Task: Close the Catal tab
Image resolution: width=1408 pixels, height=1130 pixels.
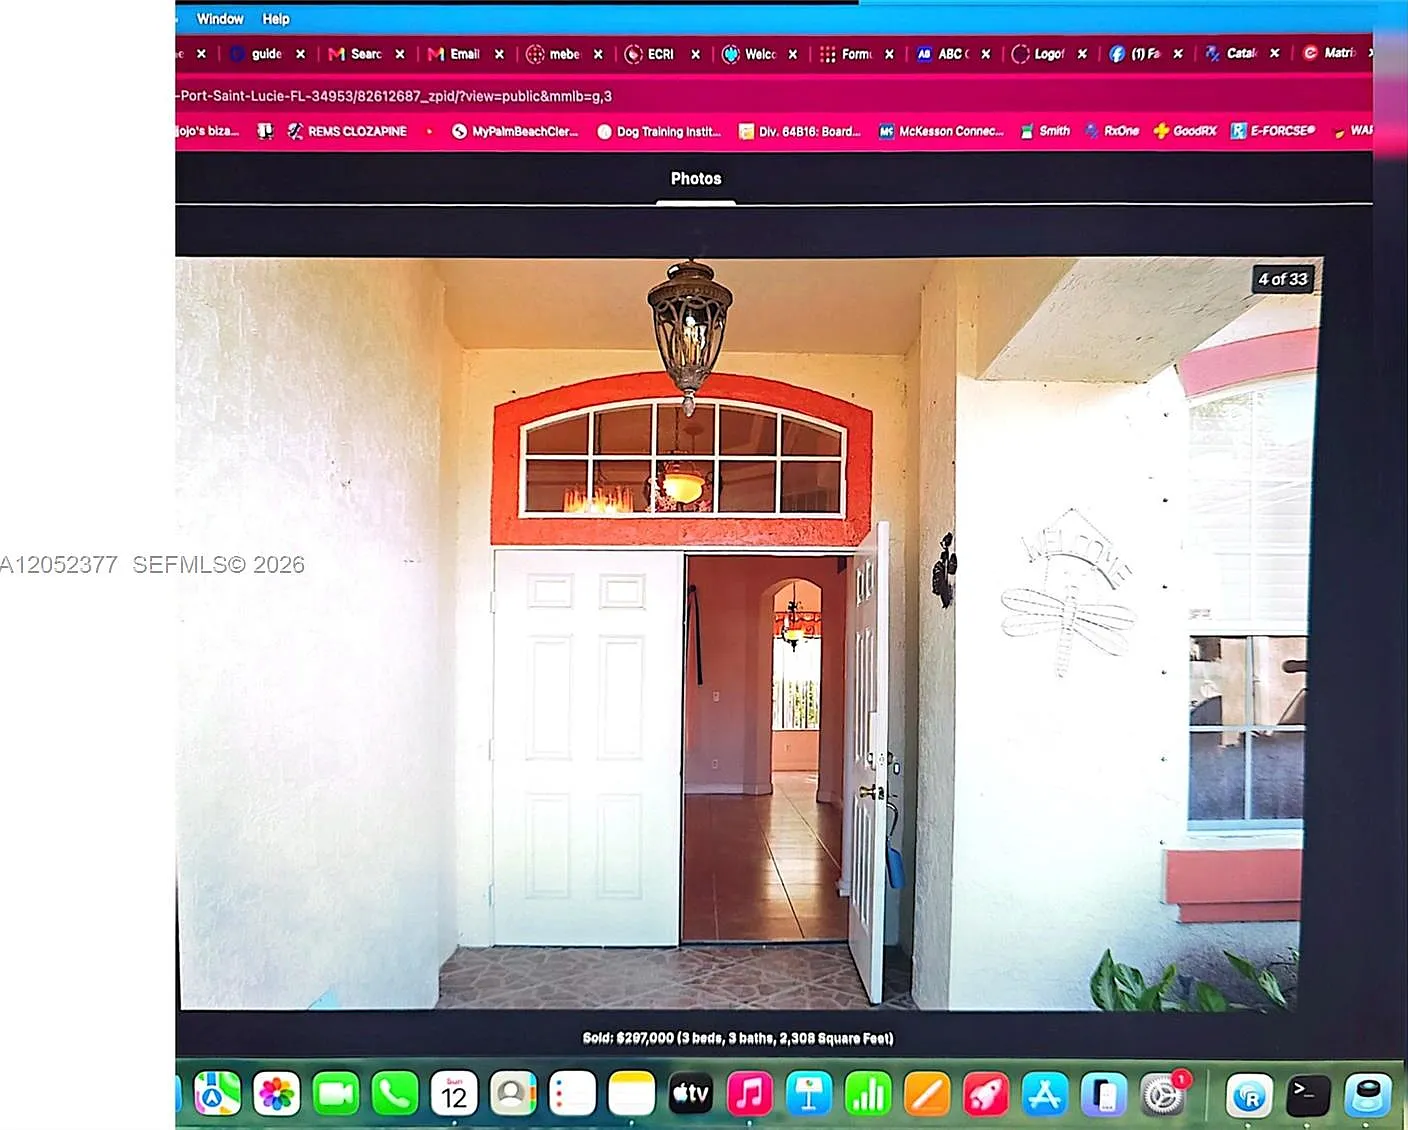Action: [x=1274, y=54]
